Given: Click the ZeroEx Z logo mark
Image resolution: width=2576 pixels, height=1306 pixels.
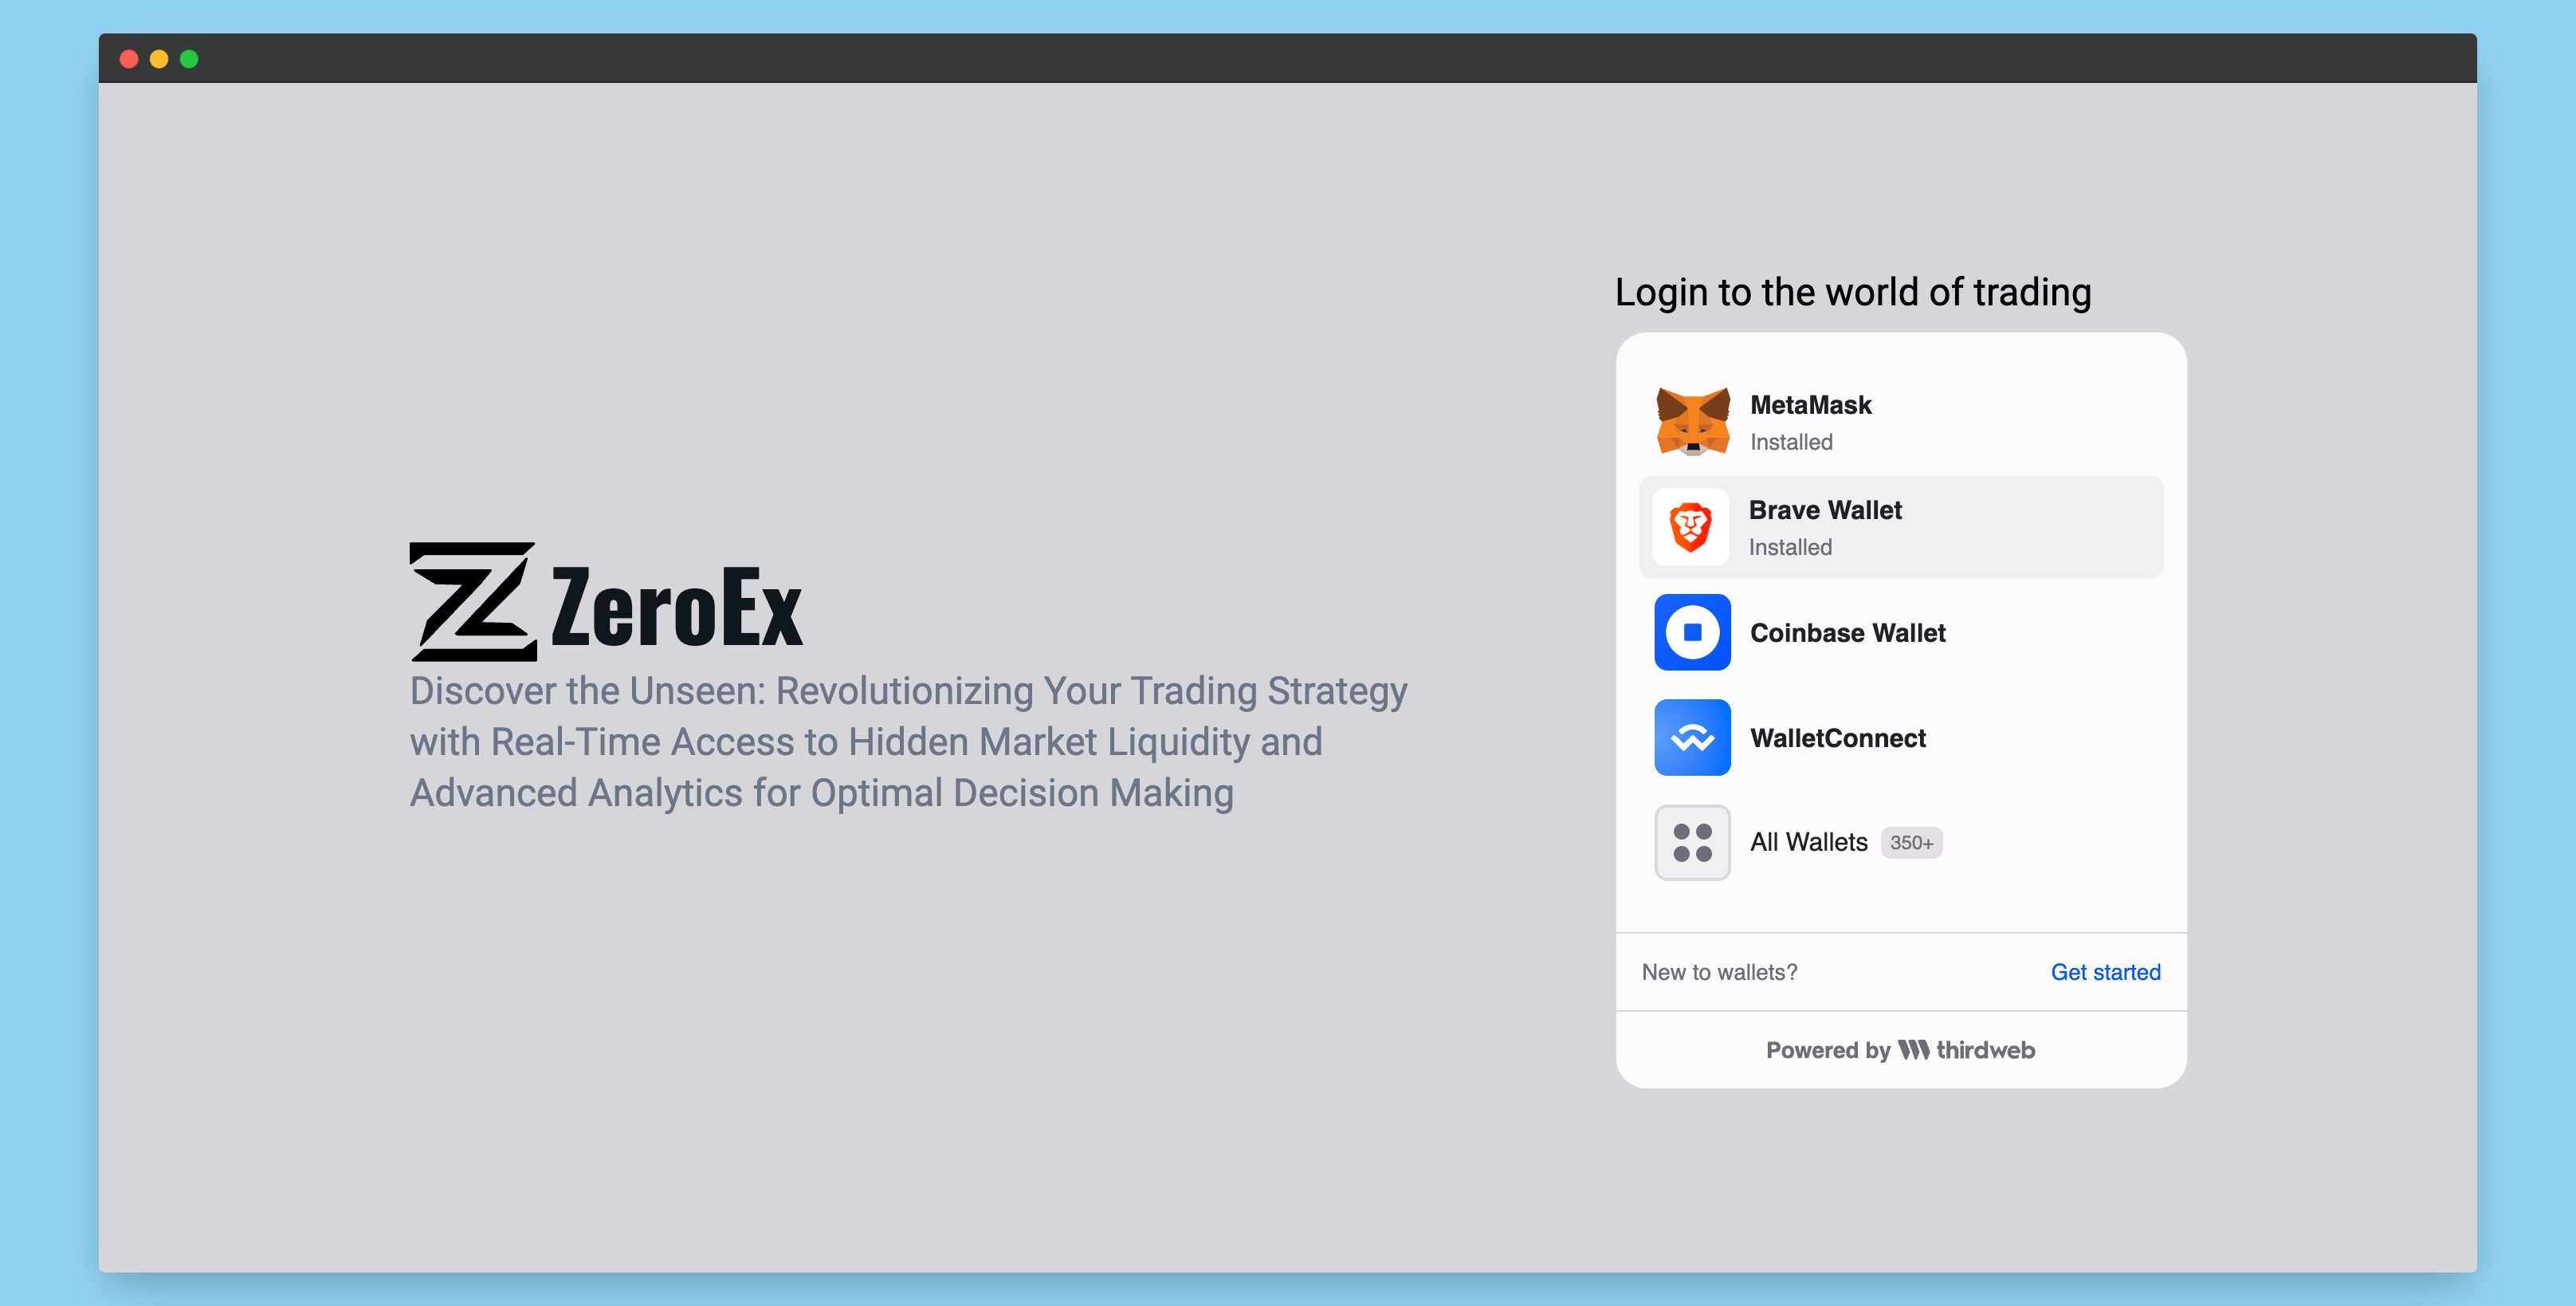Looking at the screenshot, I should click(x=472, y=602).
